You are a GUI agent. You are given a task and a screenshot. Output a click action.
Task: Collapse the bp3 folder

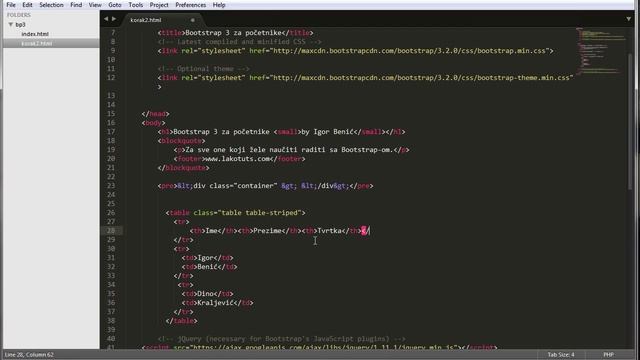11,24
